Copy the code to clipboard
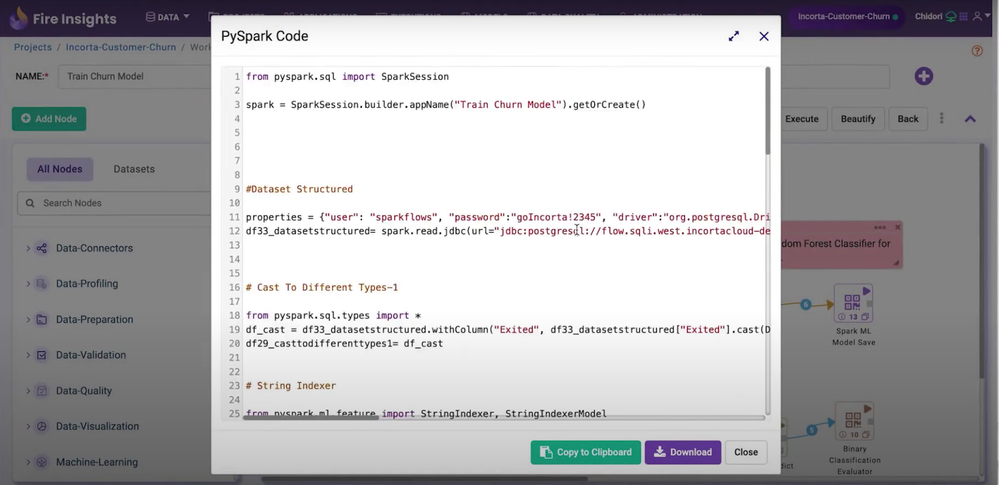Image resolution: width=999 pixels, height=485 pixels. click(585, 452)
